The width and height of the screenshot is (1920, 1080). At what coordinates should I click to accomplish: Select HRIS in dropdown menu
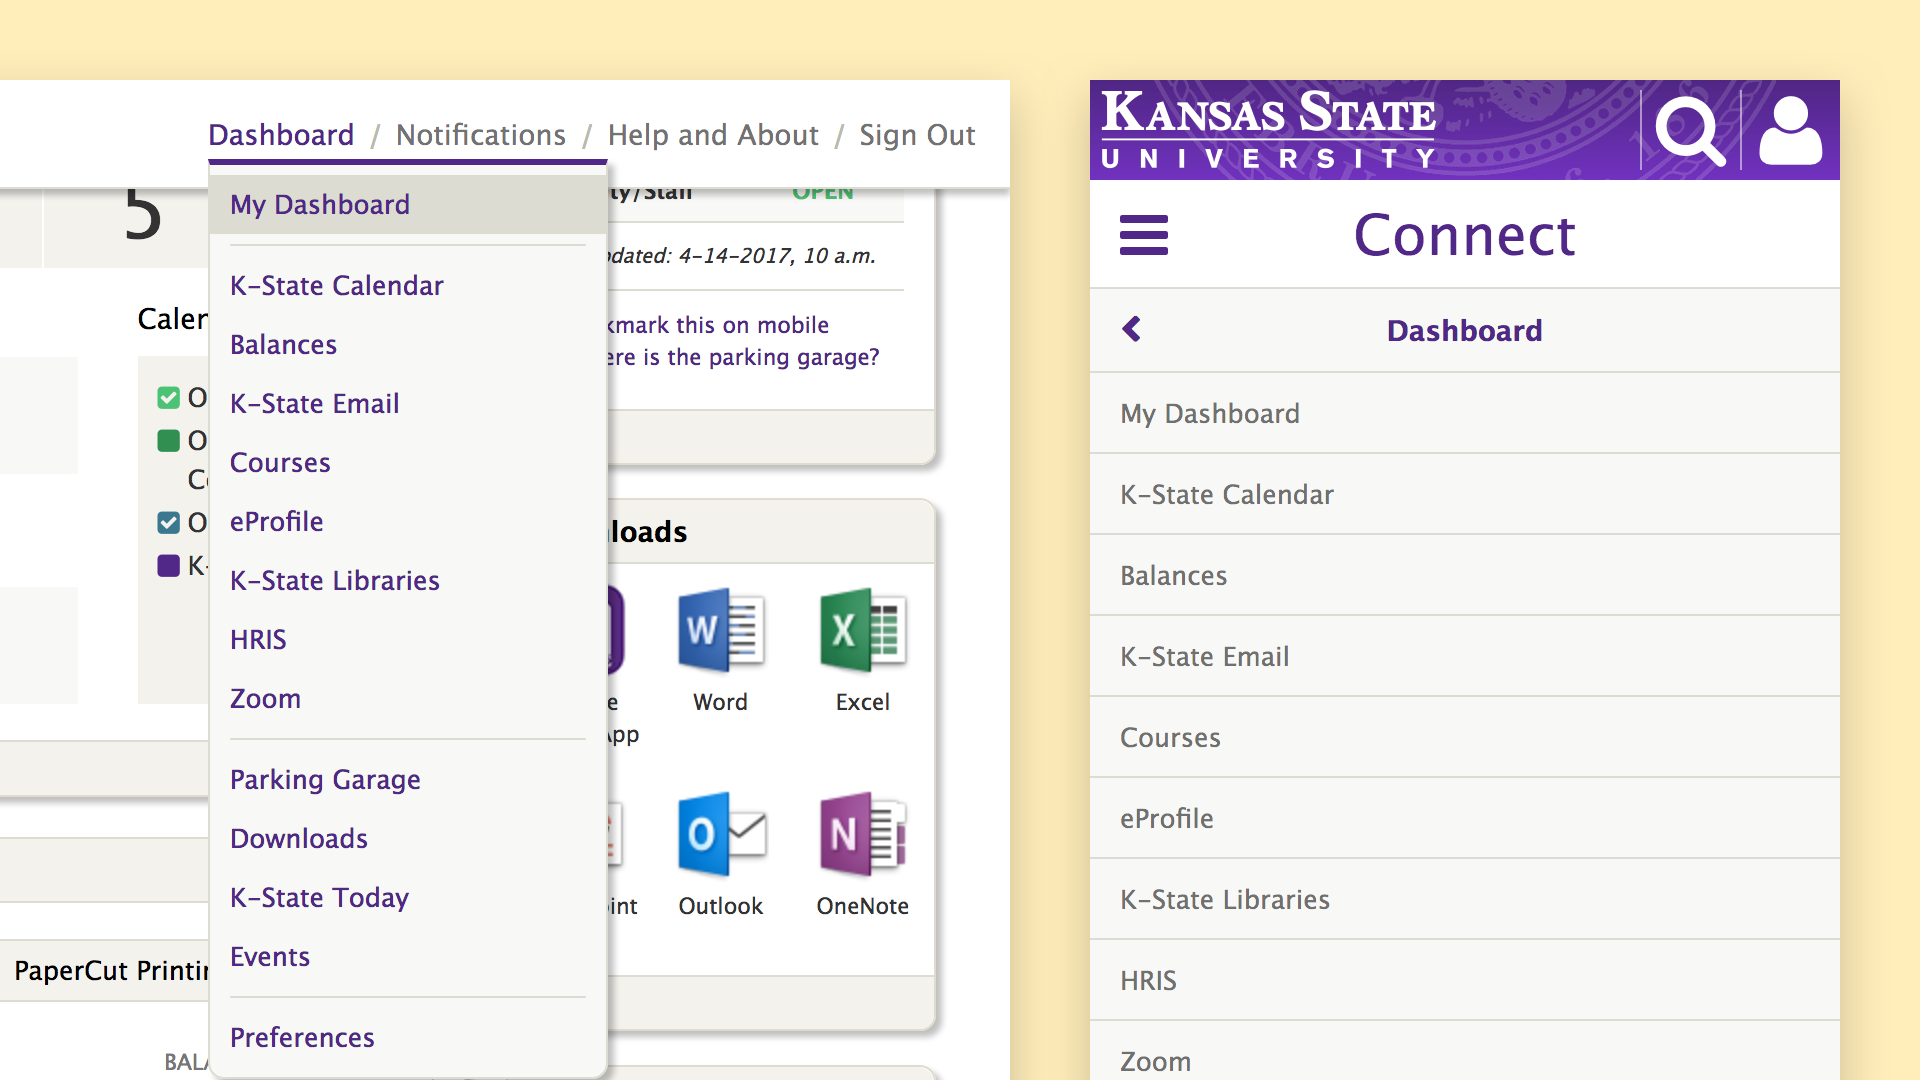point(408,640)
